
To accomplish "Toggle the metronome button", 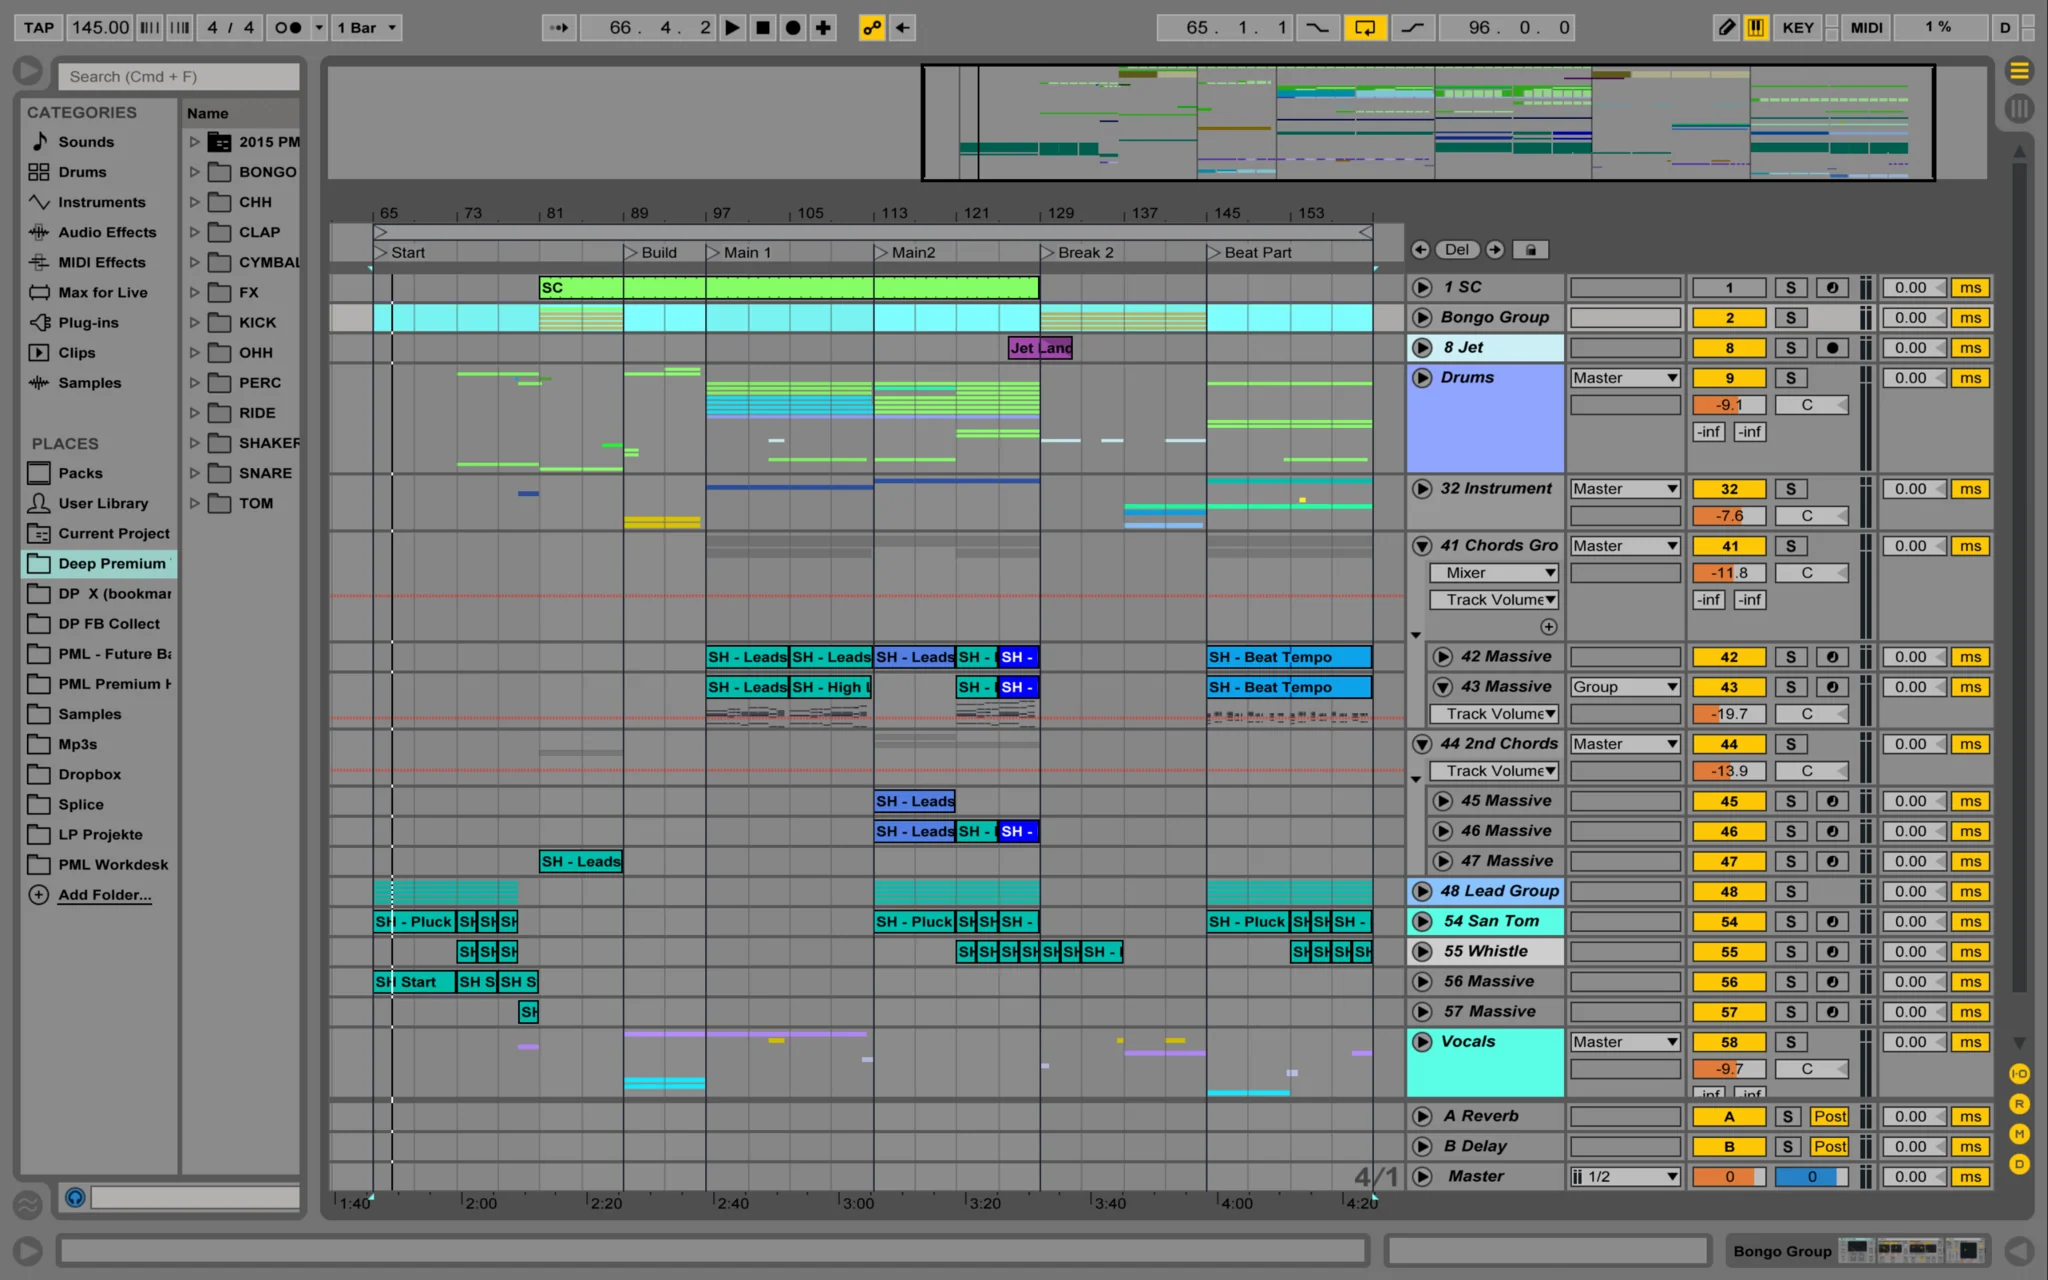I will (288, 28).
